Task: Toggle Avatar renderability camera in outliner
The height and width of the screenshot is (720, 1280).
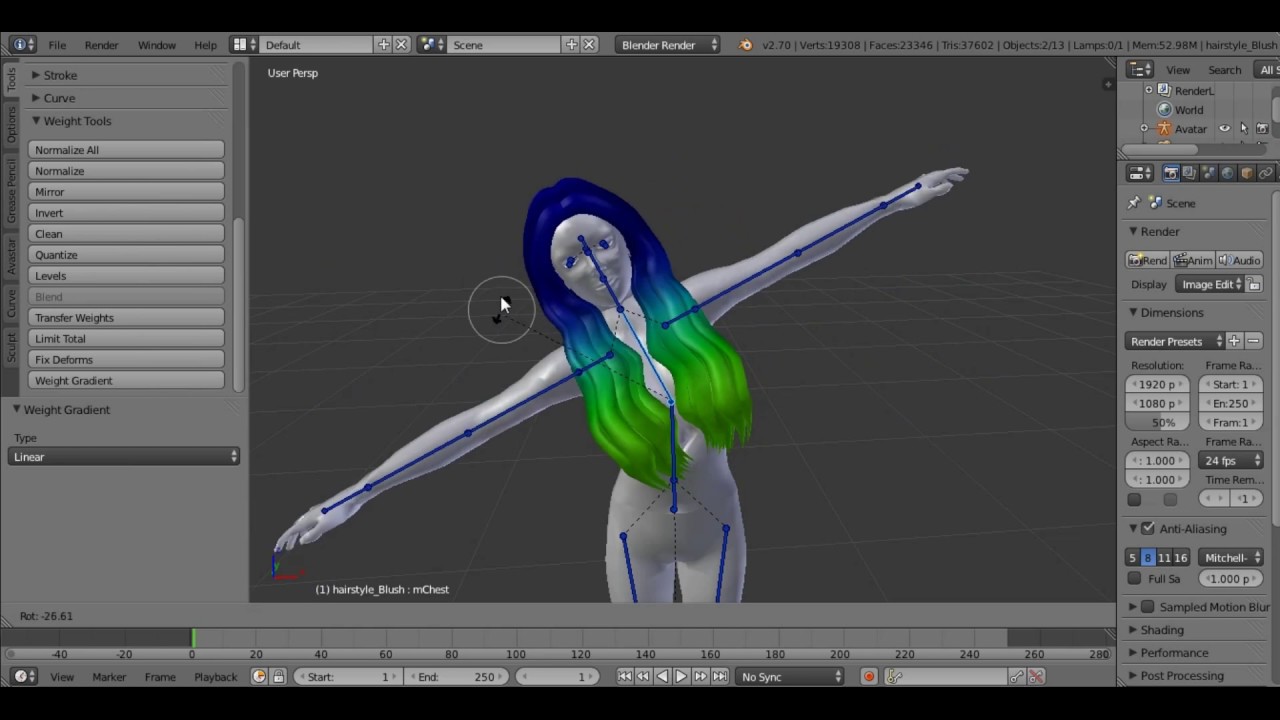Action: click(x=1262, y=129)
